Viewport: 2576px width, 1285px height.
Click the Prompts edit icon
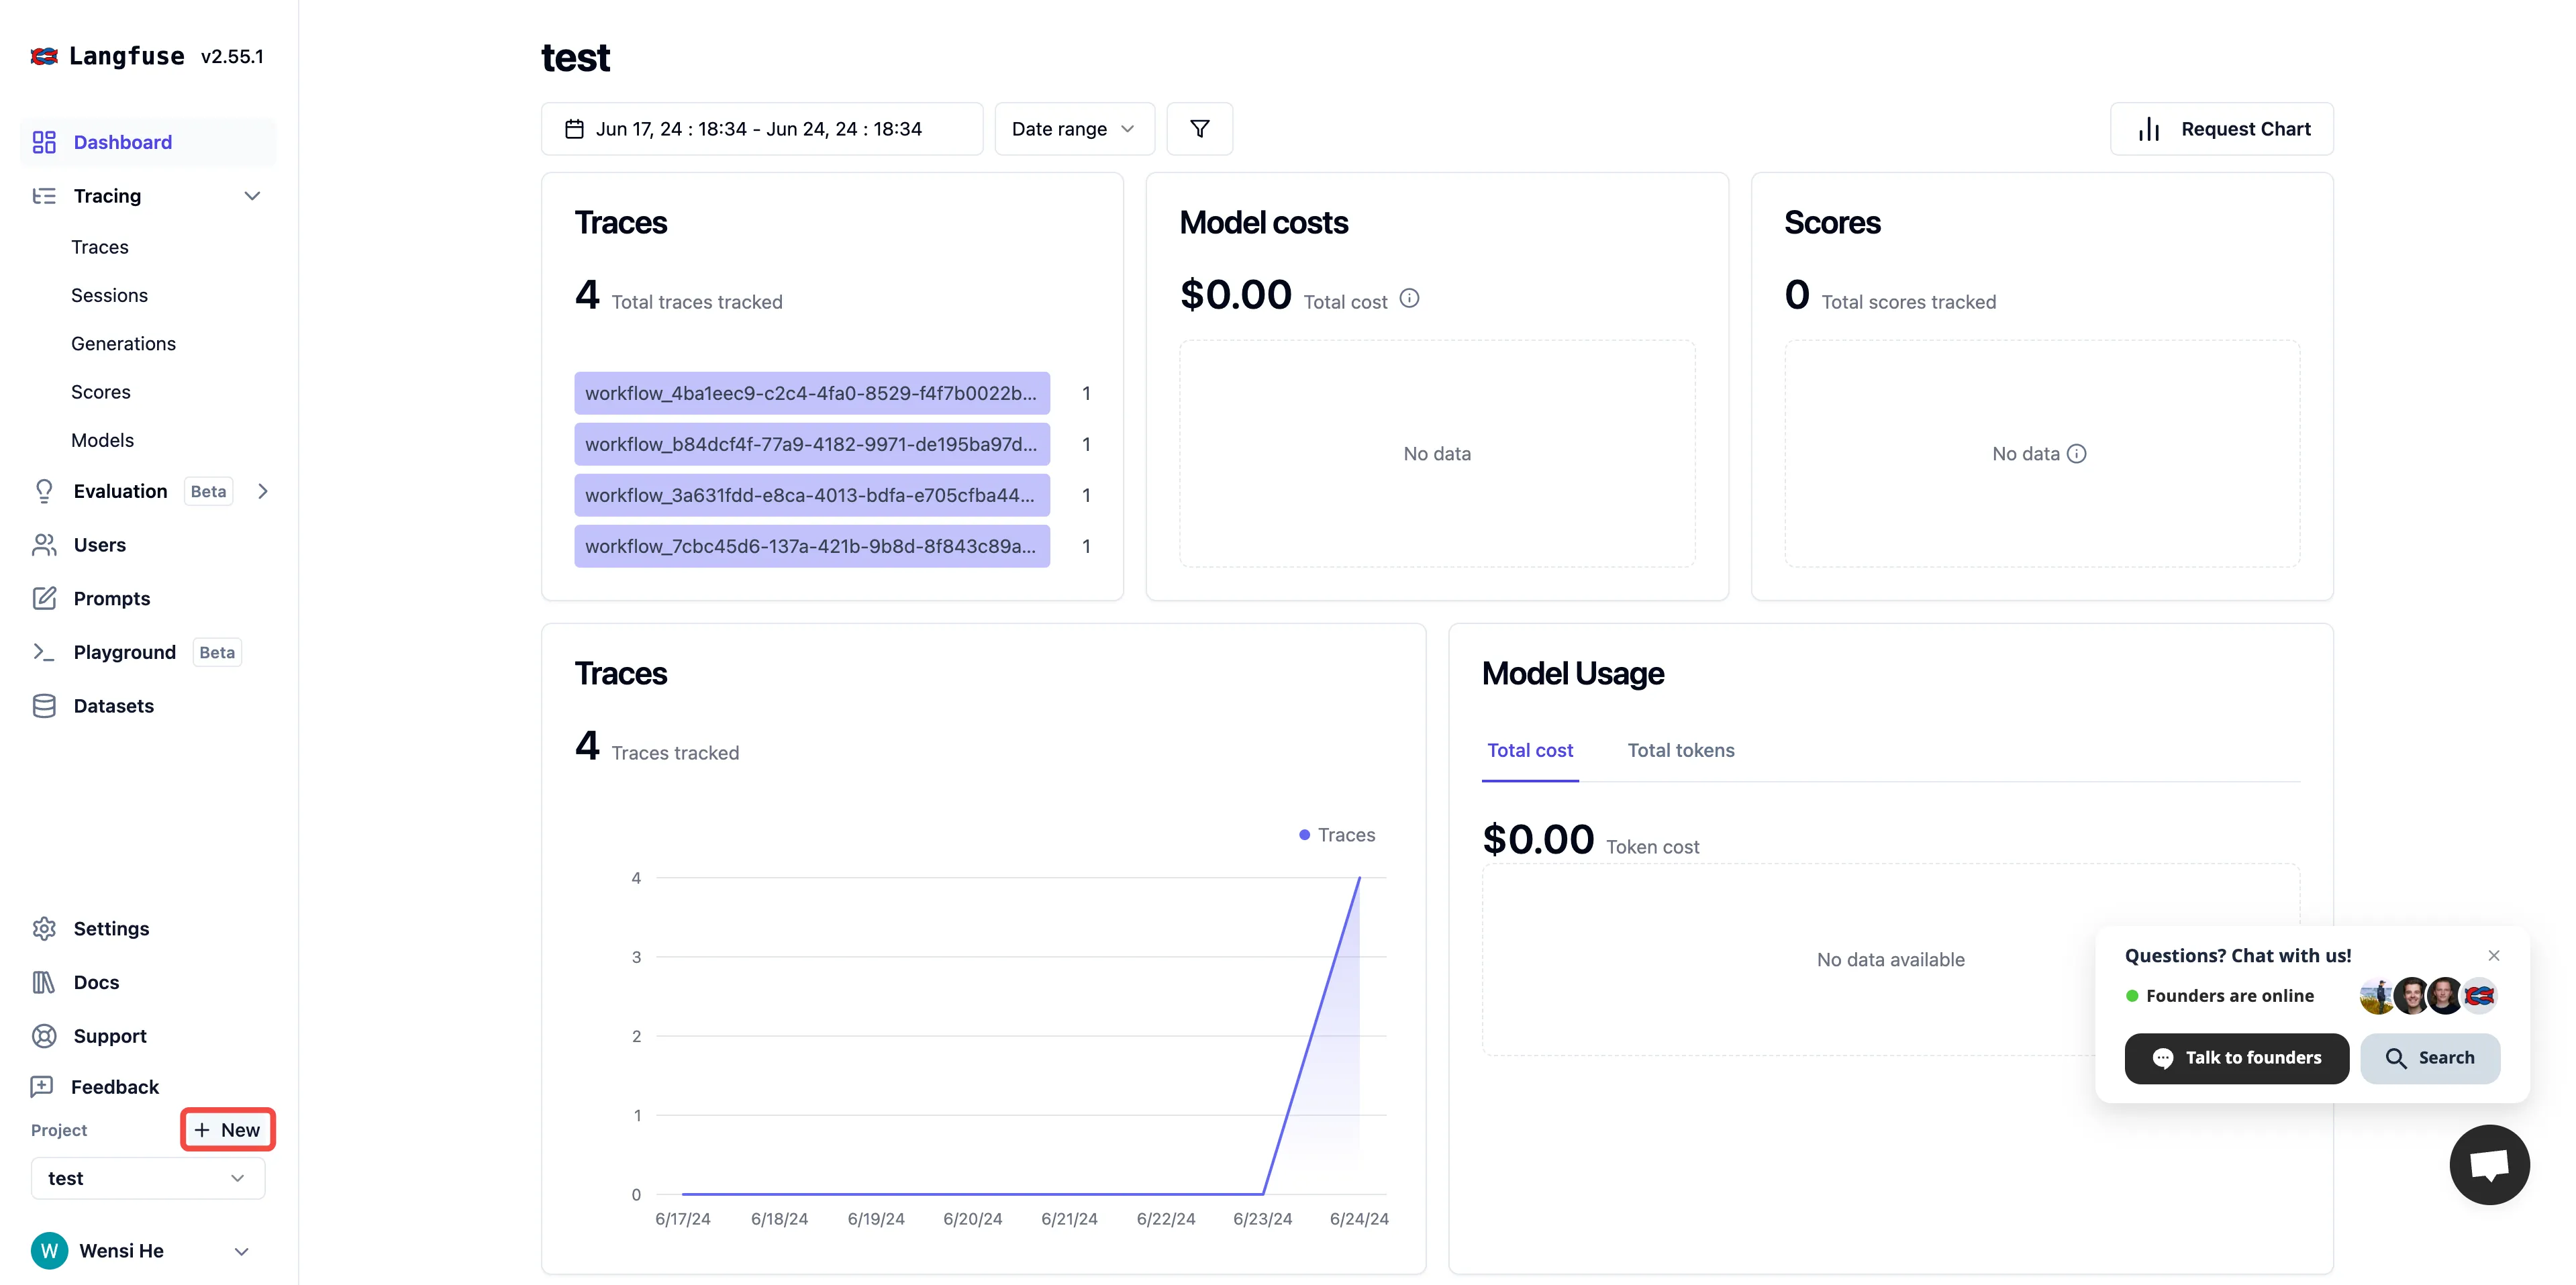click(x=44, y=598)
